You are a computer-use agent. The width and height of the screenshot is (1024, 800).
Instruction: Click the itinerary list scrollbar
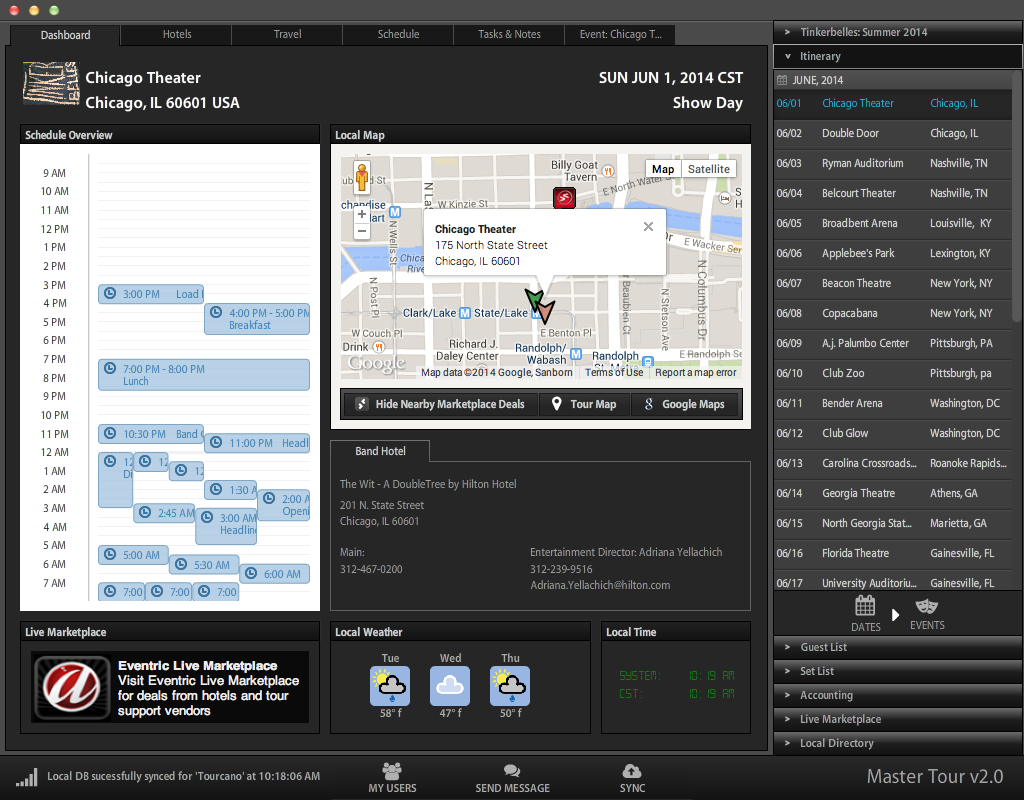(1017, 196)
